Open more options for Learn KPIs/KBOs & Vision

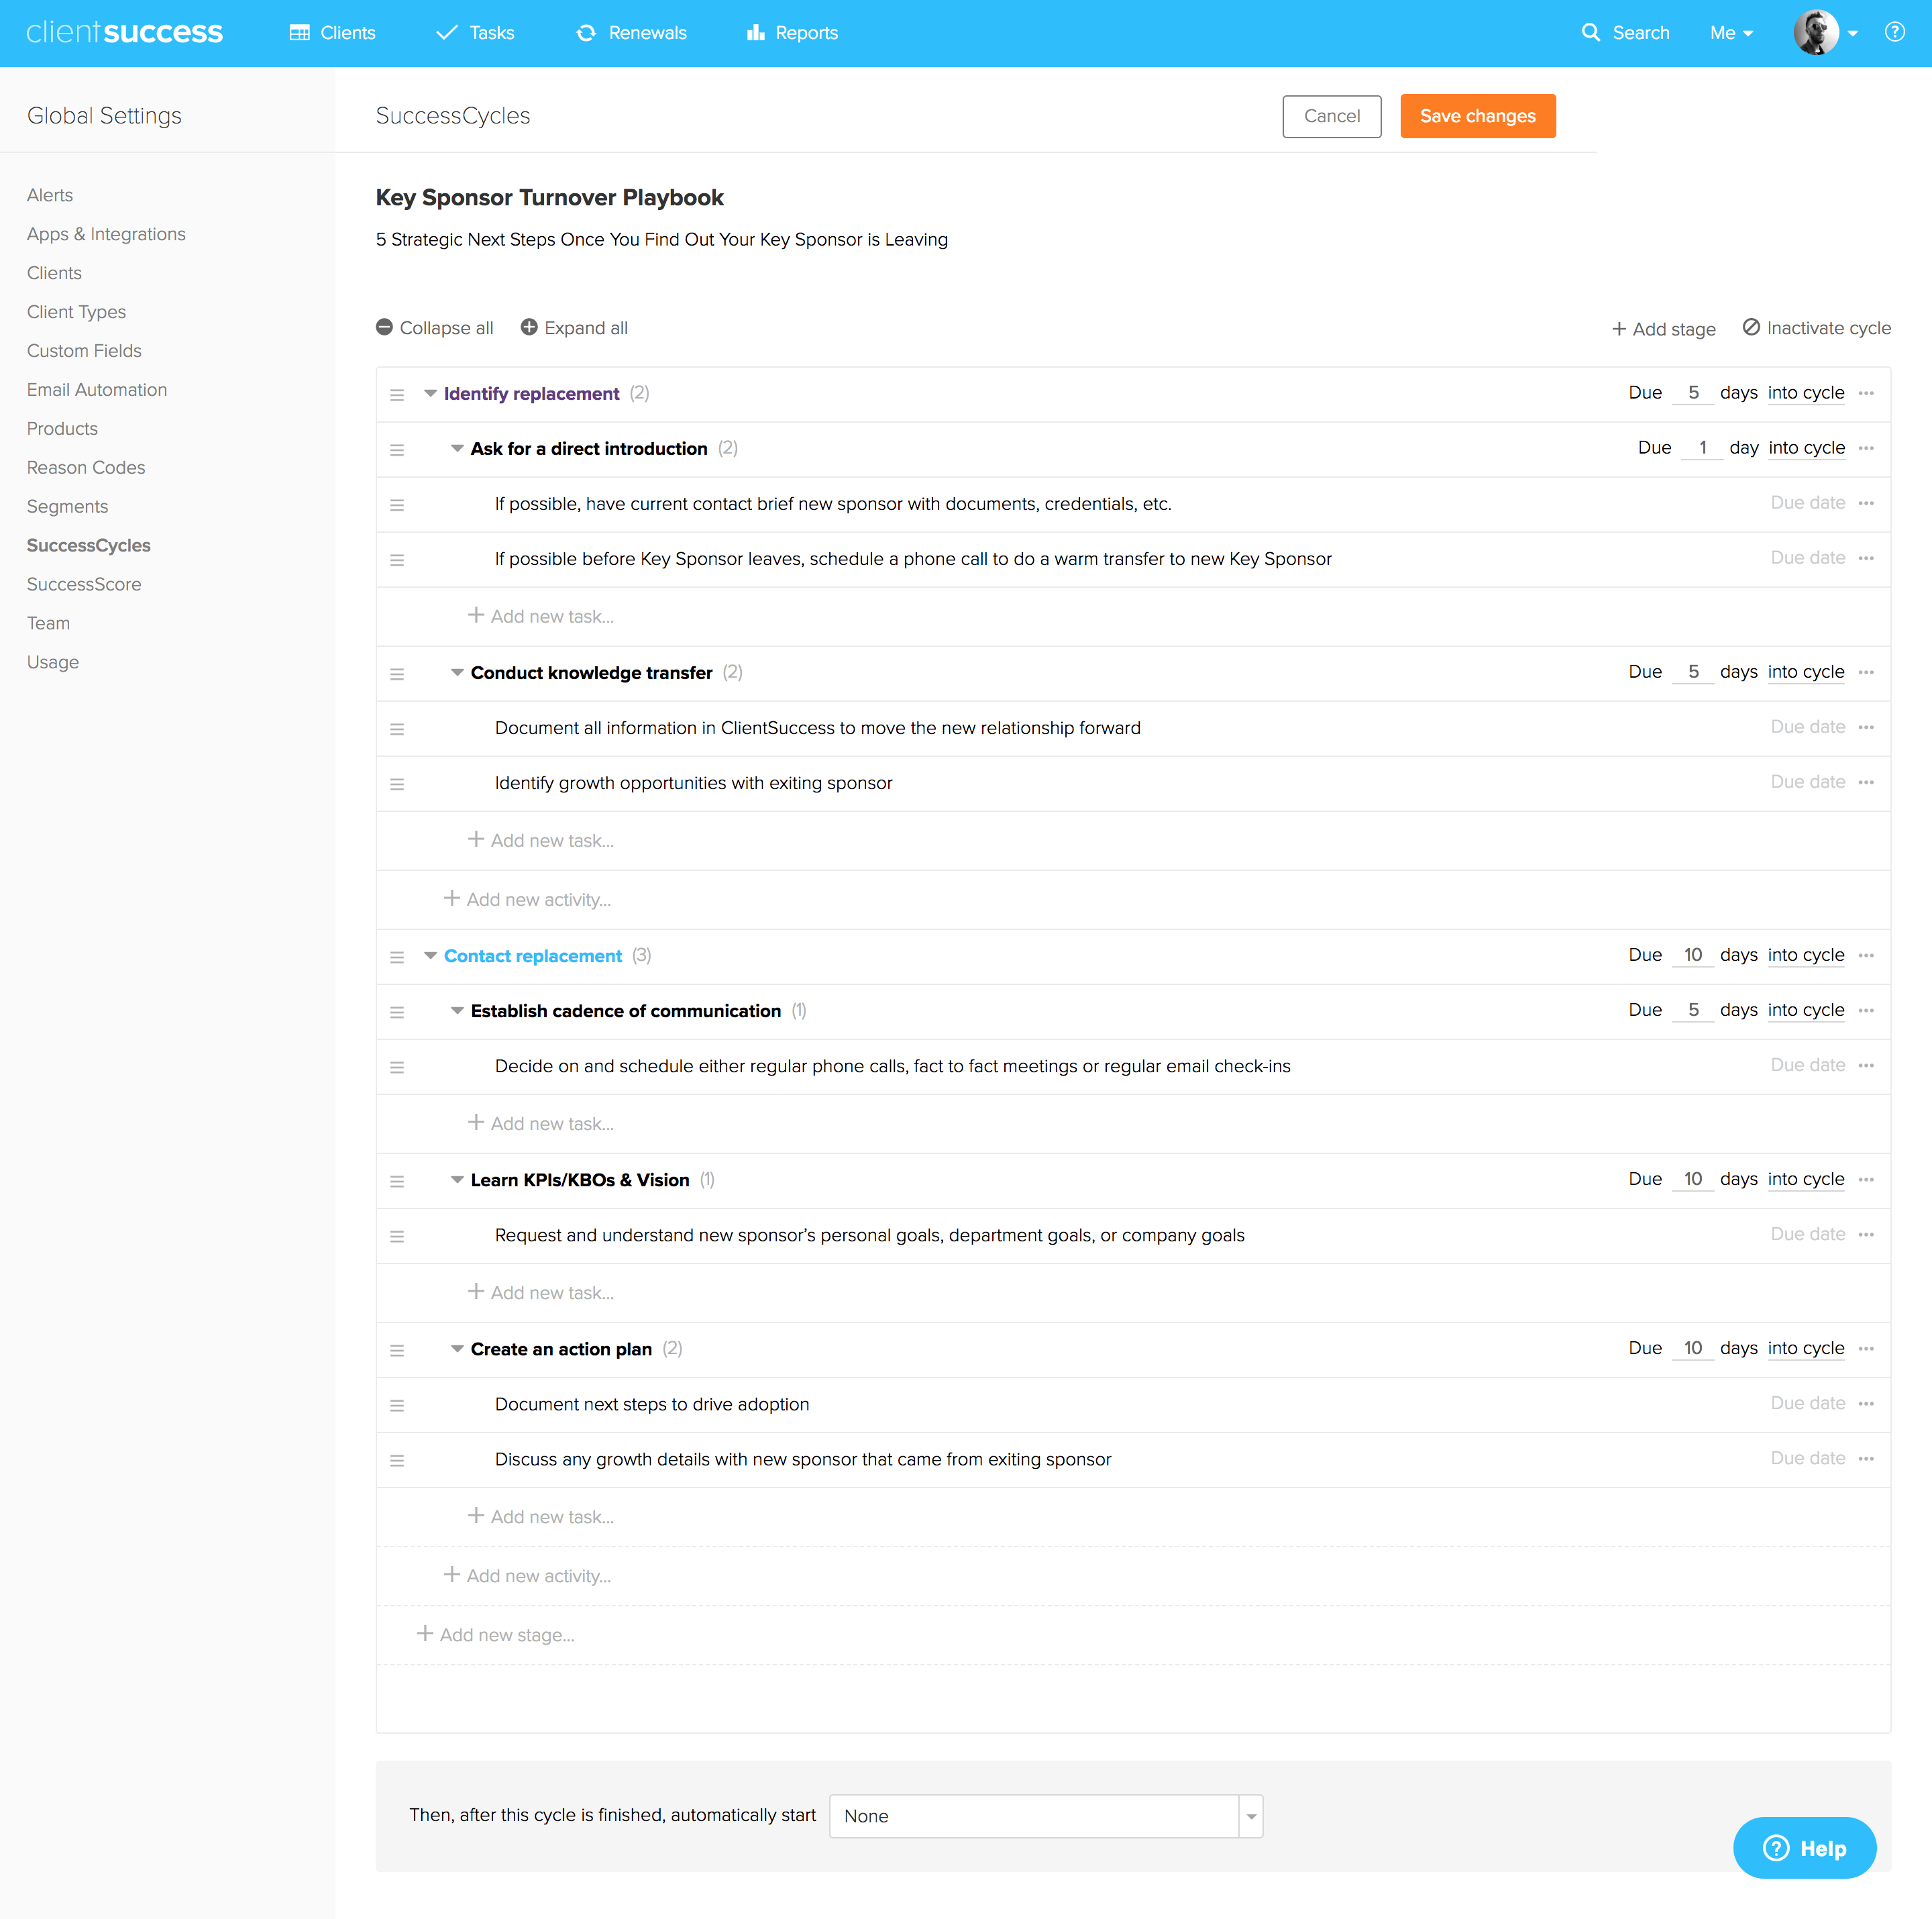1866,1179
